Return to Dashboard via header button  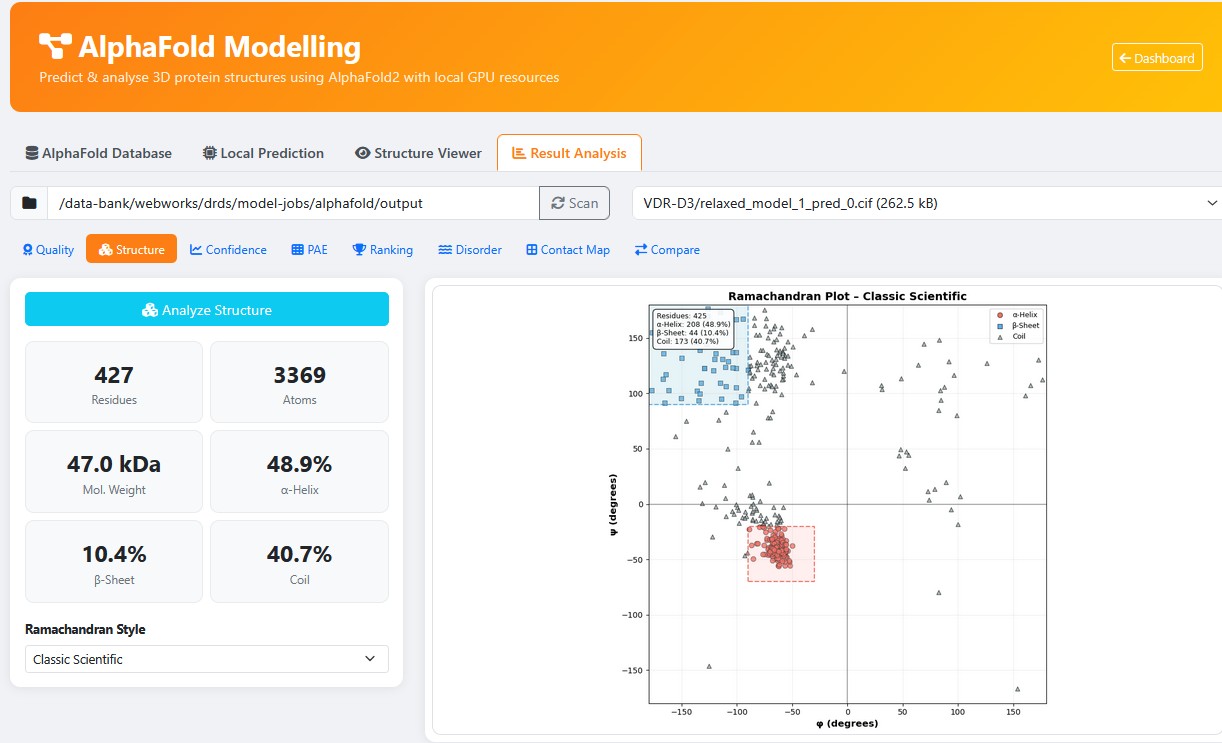tap(1157, 58)
